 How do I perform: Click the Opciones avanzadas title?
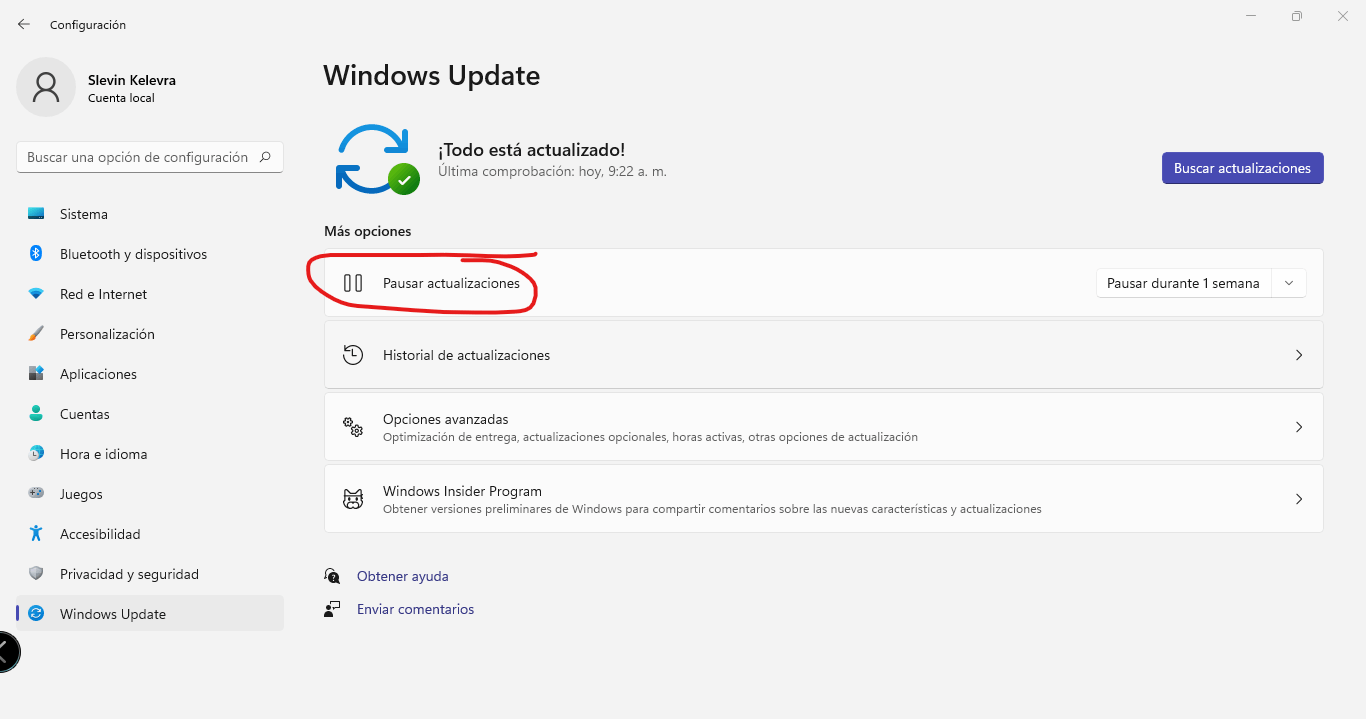coord(446,419)
